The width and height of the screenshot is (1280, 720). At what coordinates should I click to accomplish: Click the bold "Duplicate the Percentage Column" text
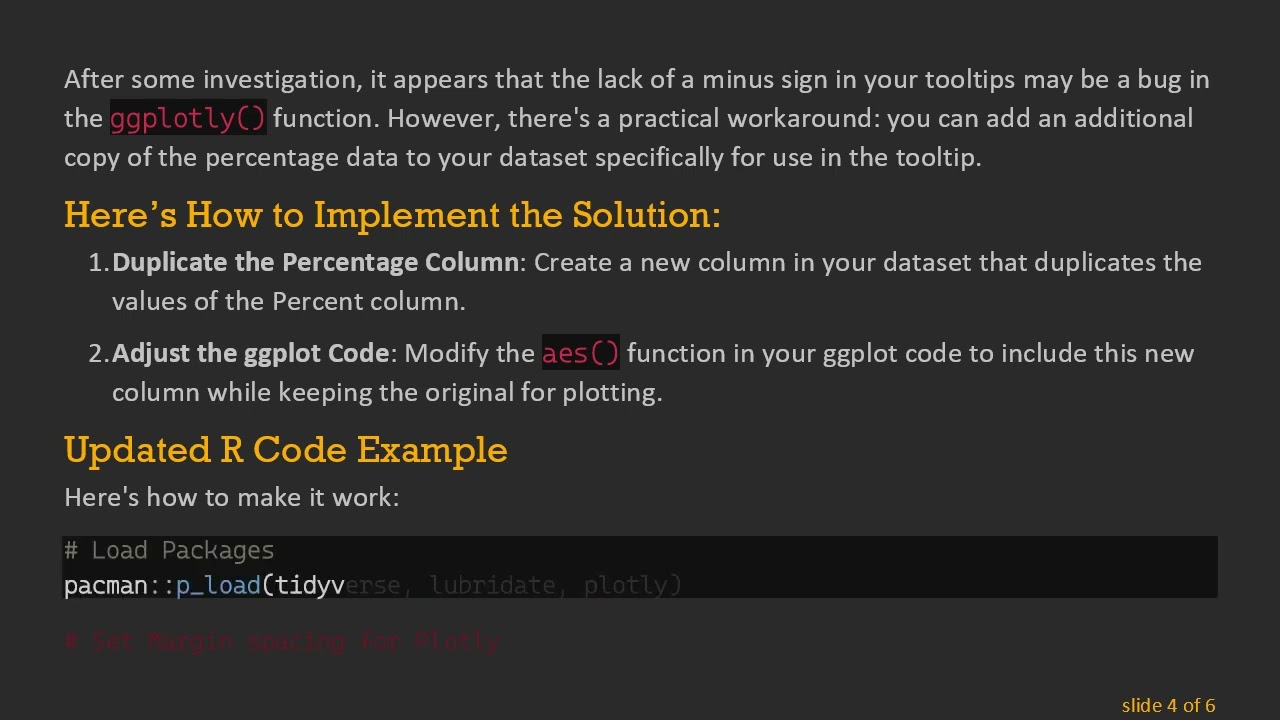click(x=315, y=263)
